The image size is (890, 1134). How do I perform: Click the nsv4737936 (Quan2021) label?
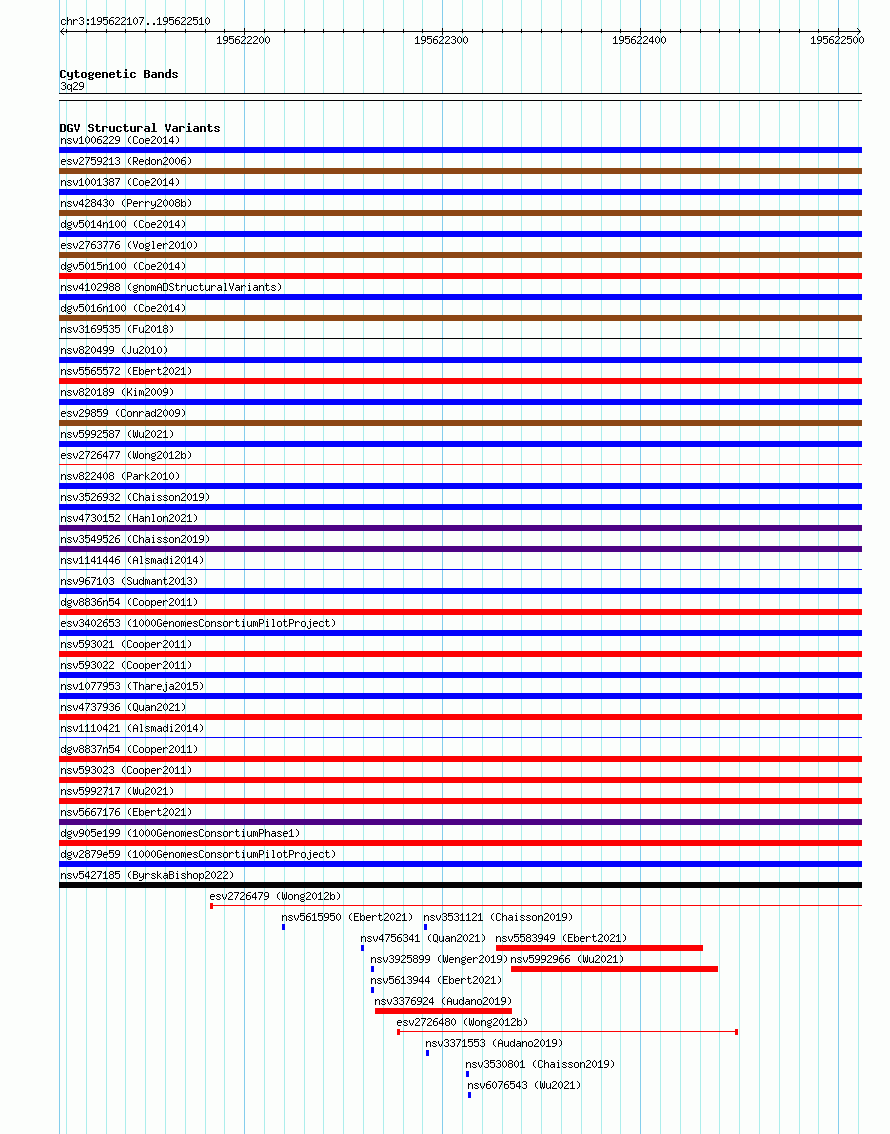tap(123, 707)
